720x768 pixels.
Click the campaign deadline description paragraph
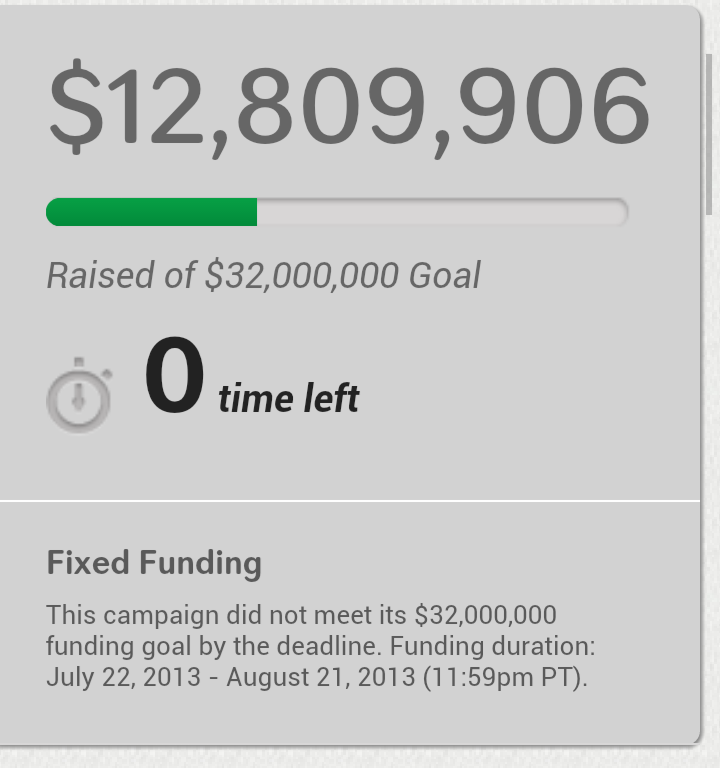coord(321,646)
